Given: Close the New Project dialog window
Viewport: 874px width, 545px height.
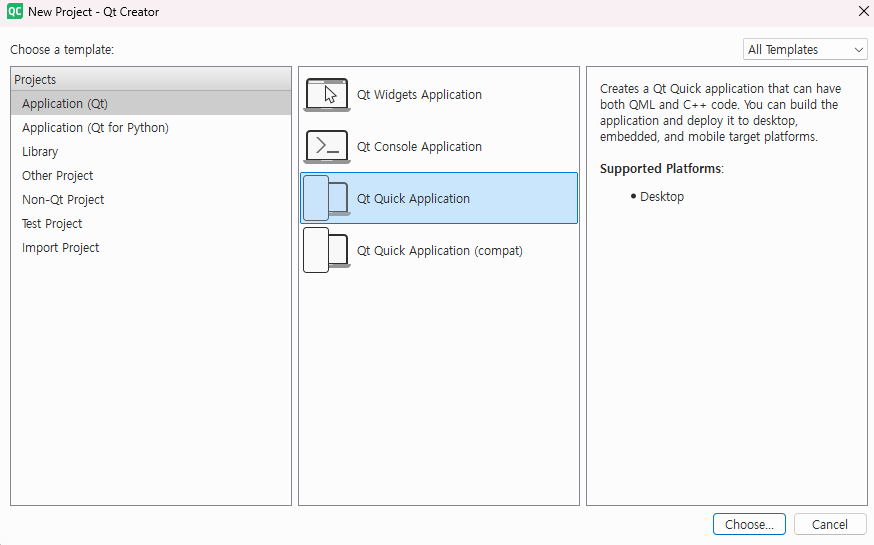Looking at the screenshot, I should (863, 12).
